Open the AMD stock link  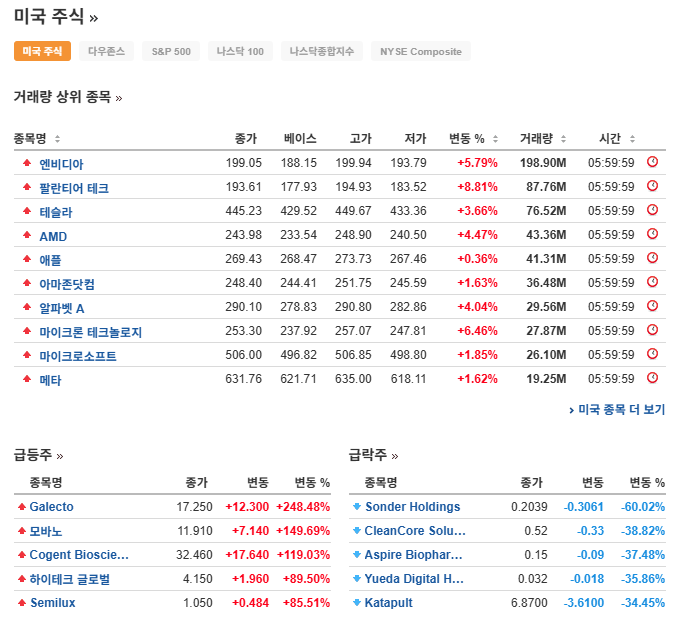pyautogui.click(x=53, y=236)
